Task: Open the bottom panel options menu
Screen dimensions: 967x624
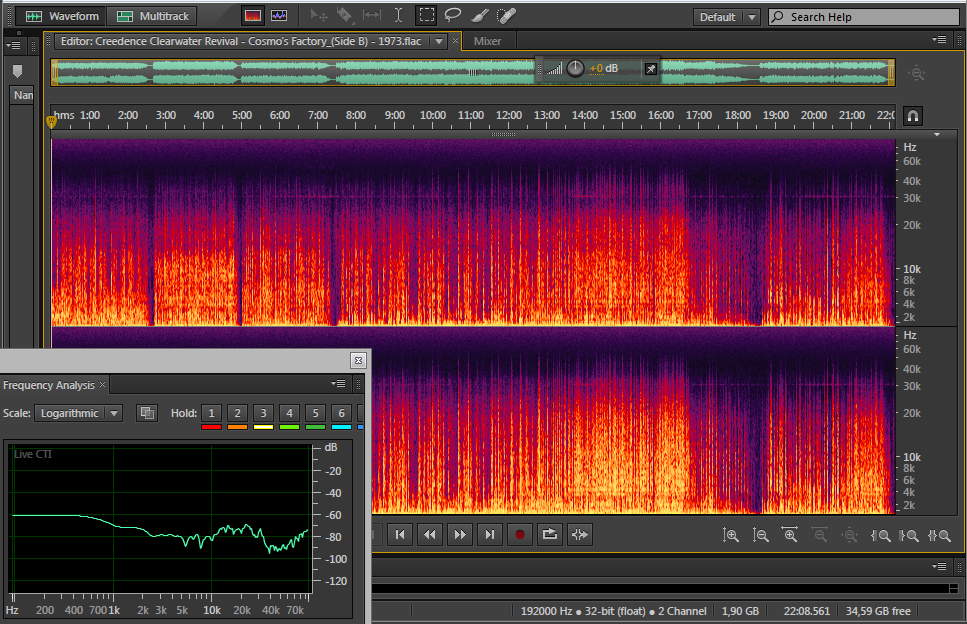Action: click(939, 567)
